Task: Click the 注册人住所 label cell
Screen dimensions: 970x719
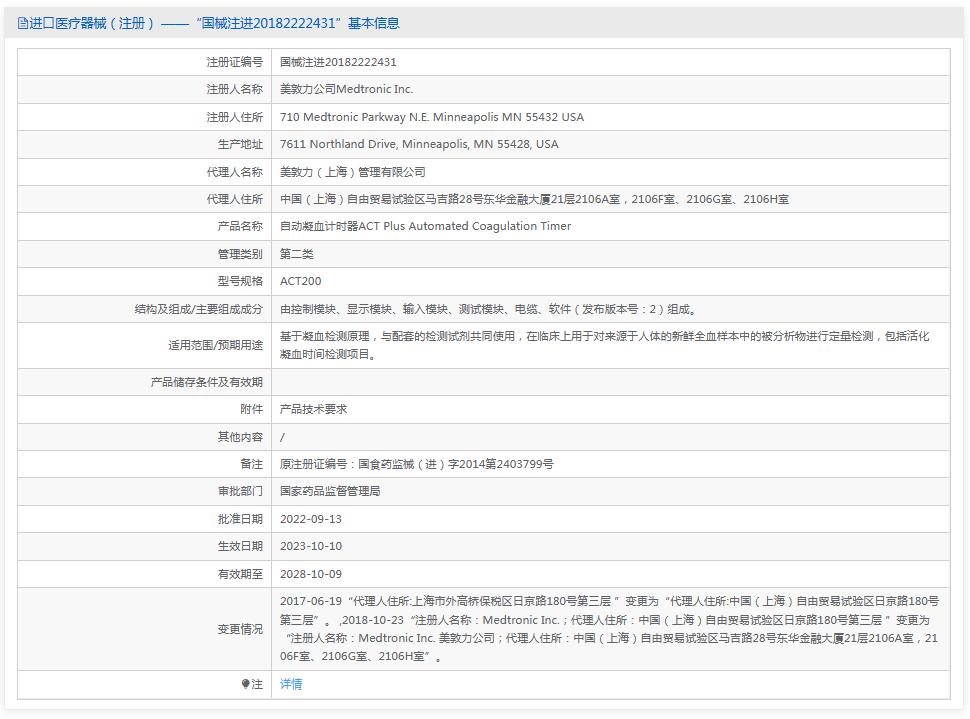Action: (x=144, y=117)
